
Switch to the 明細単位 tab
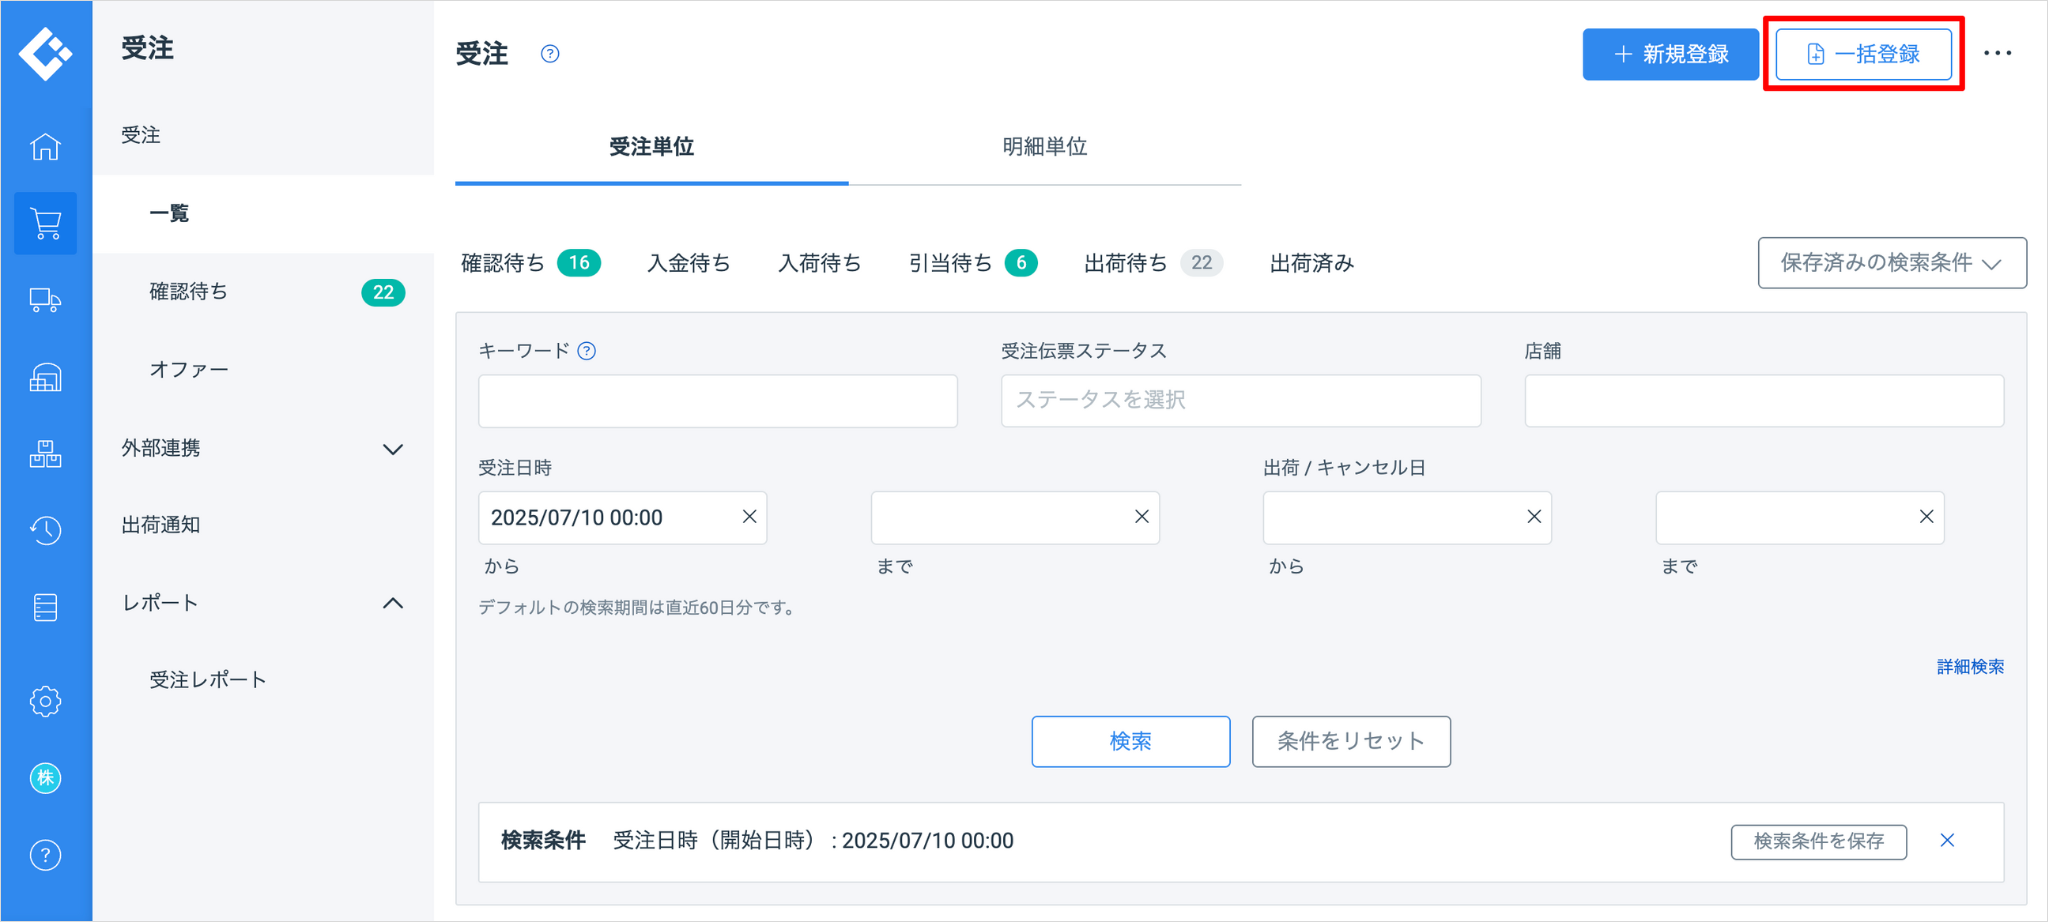[x=1044, y=147]
